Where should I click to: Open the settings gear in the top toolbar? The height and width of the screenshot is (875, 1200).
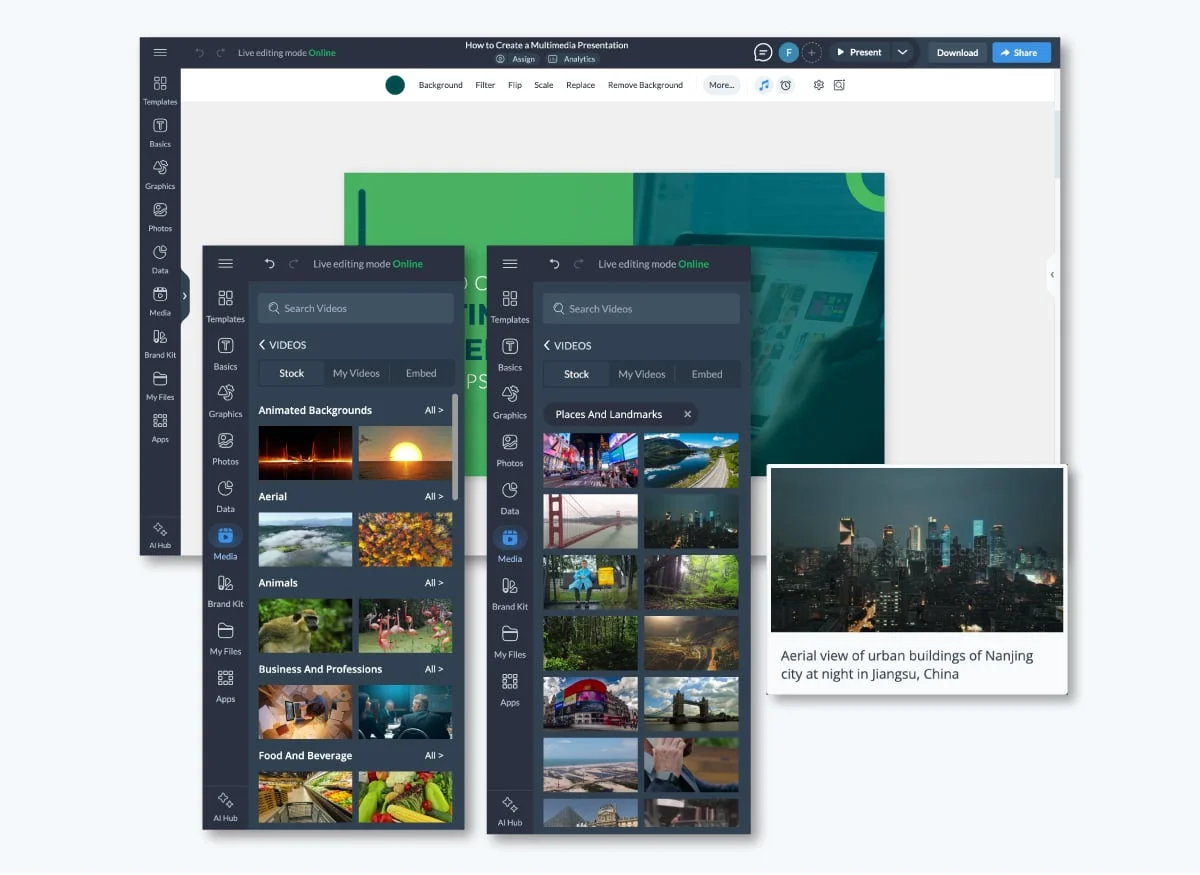[x=818, y=85]
